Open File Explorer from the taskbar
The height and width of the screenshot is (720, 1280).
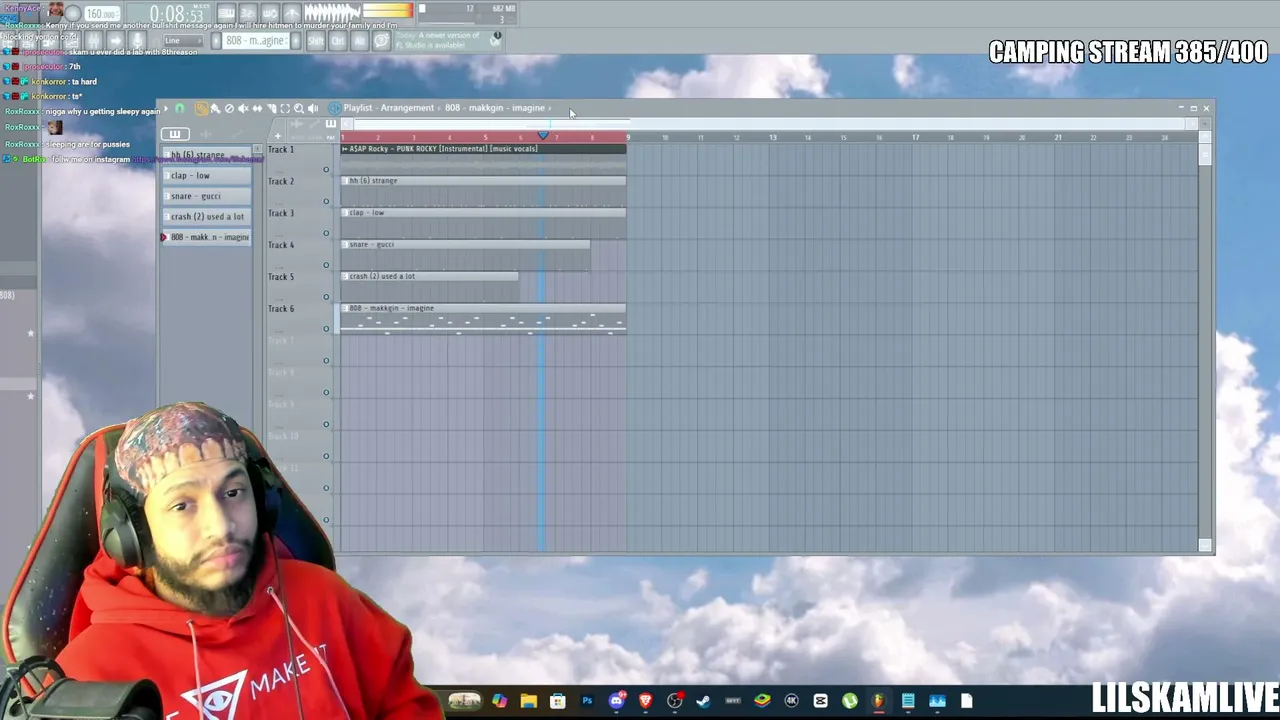pos(528,701)
